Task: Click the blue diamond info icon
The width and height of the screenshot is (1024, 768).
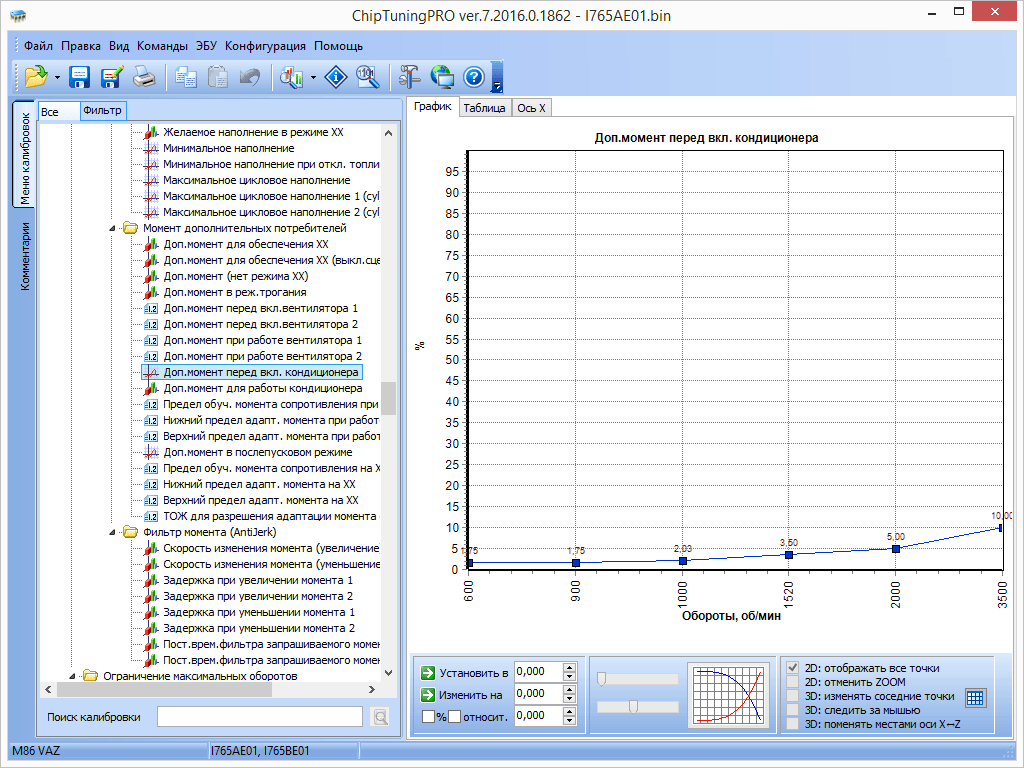Action: (336, 77)
